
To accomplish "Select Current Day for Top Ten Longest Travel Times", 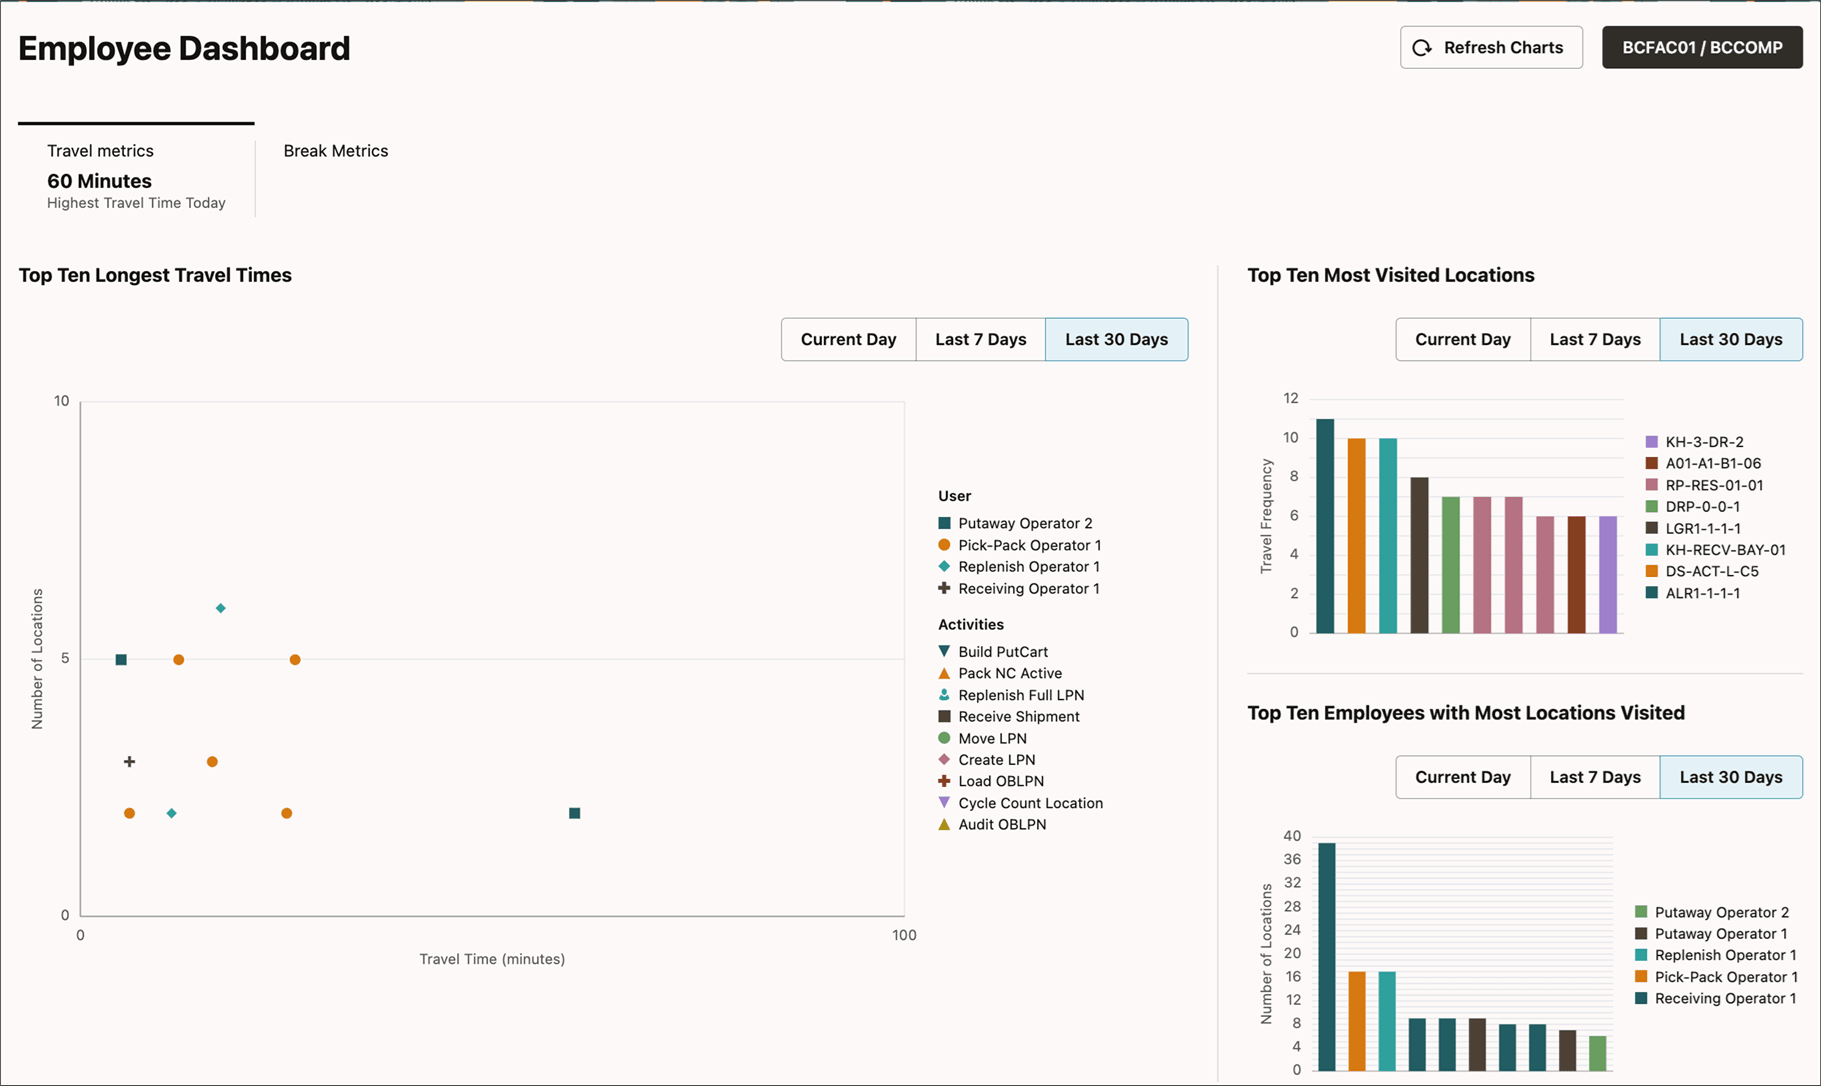I will (x=847, y=339).
